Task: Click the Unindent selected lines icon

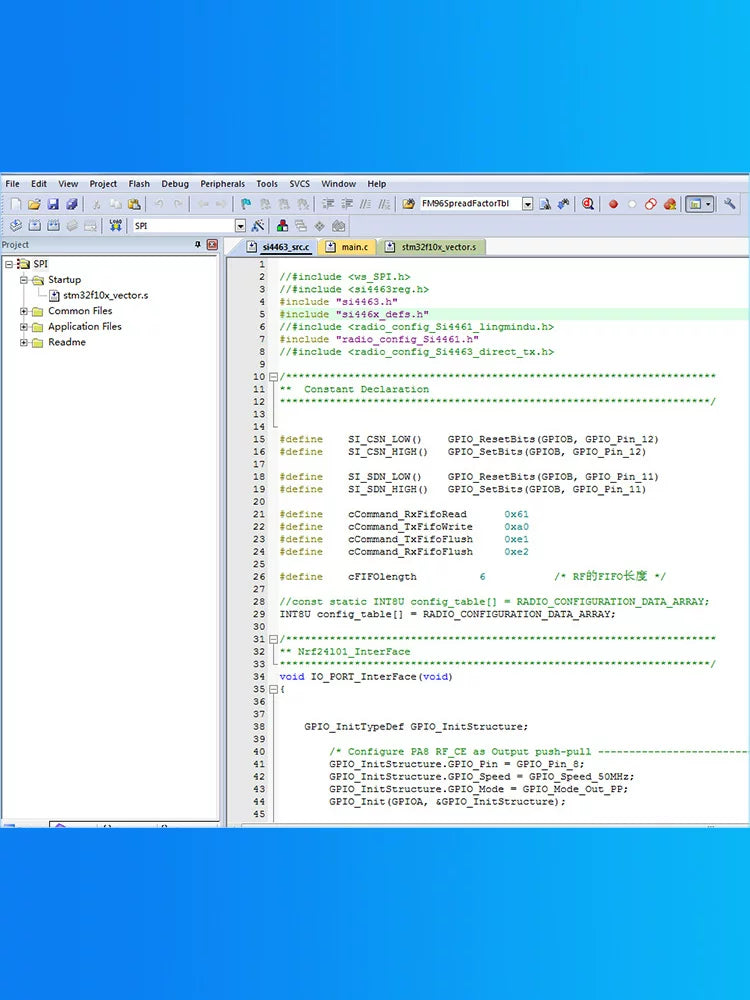Action: click(x=347, y=204)
